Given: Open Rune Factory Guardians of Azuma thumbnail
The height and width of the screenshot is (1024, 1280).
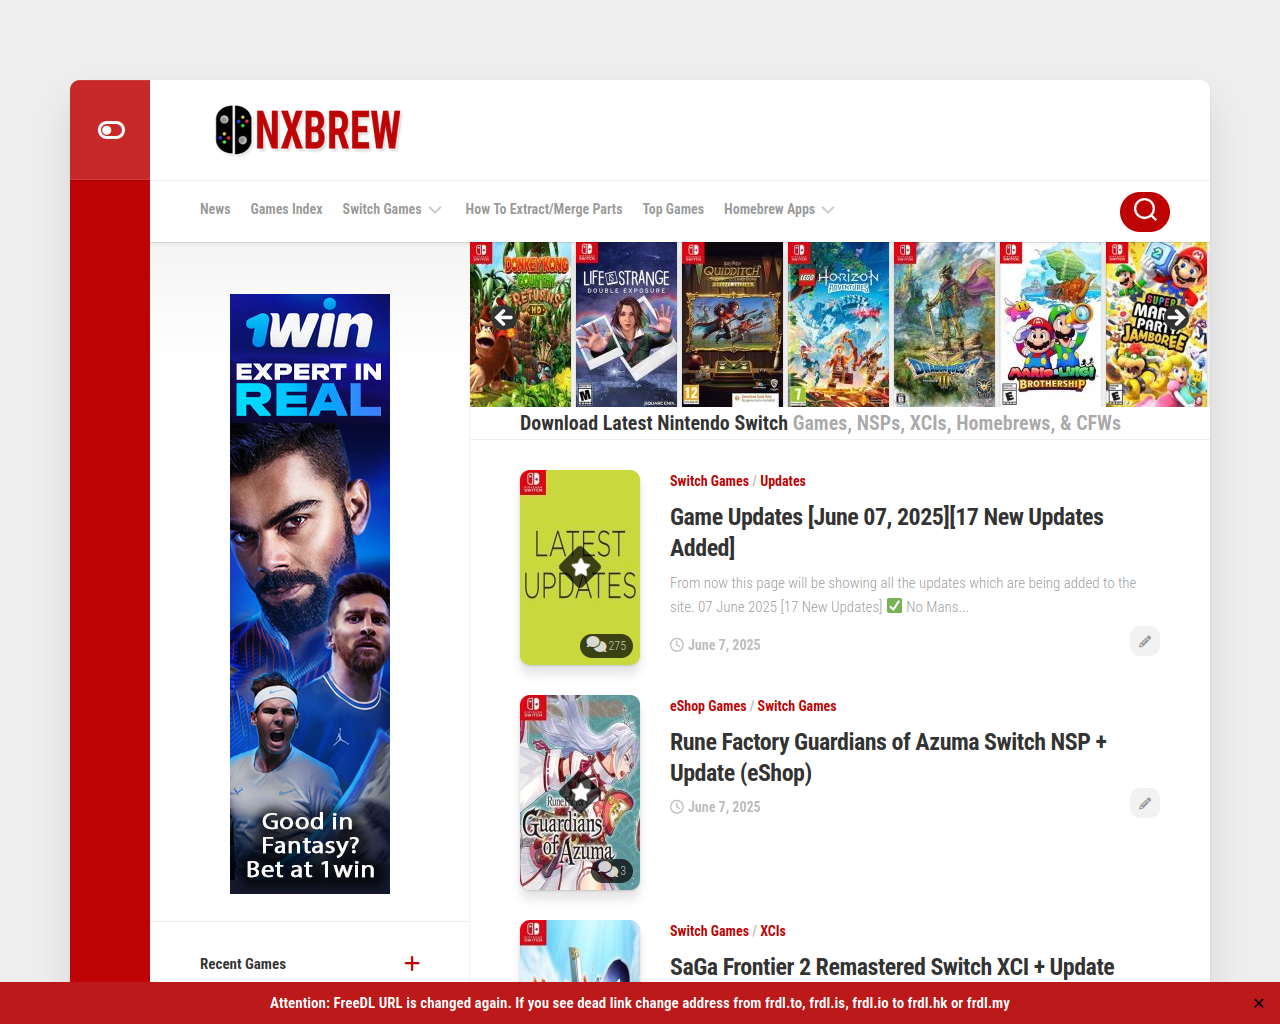Looking at the screenshot, I should (x=580, y=792).
